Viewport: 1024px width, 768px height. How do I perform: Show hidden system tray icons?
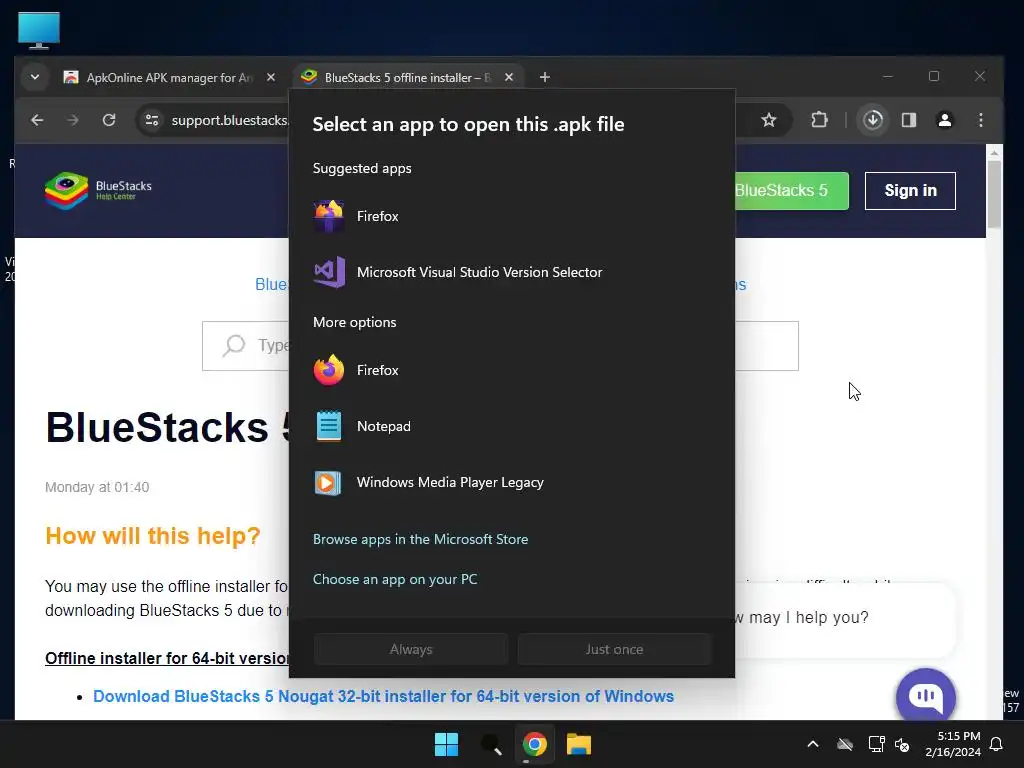[813, 744]
